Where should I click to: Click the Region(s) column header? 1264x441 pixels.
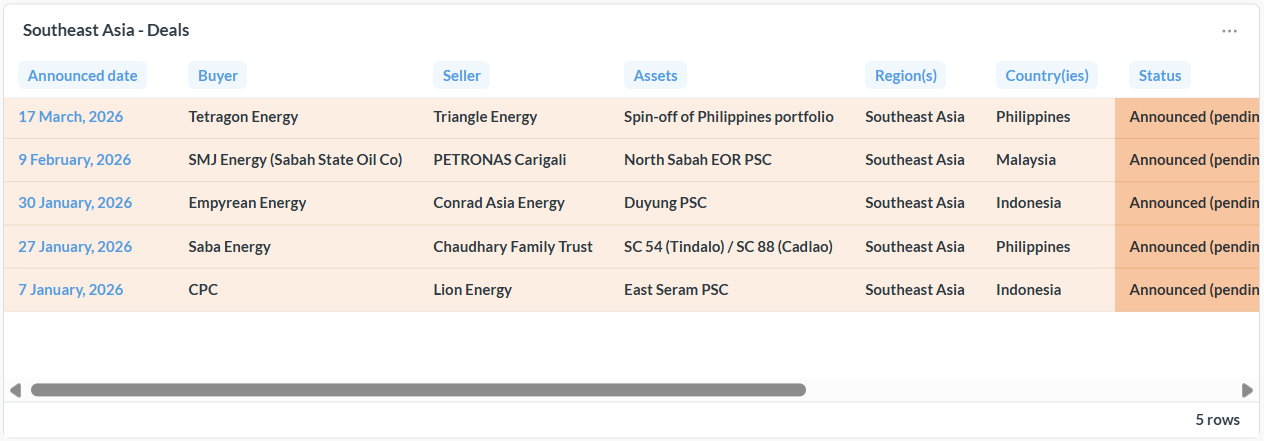point(905,75)
